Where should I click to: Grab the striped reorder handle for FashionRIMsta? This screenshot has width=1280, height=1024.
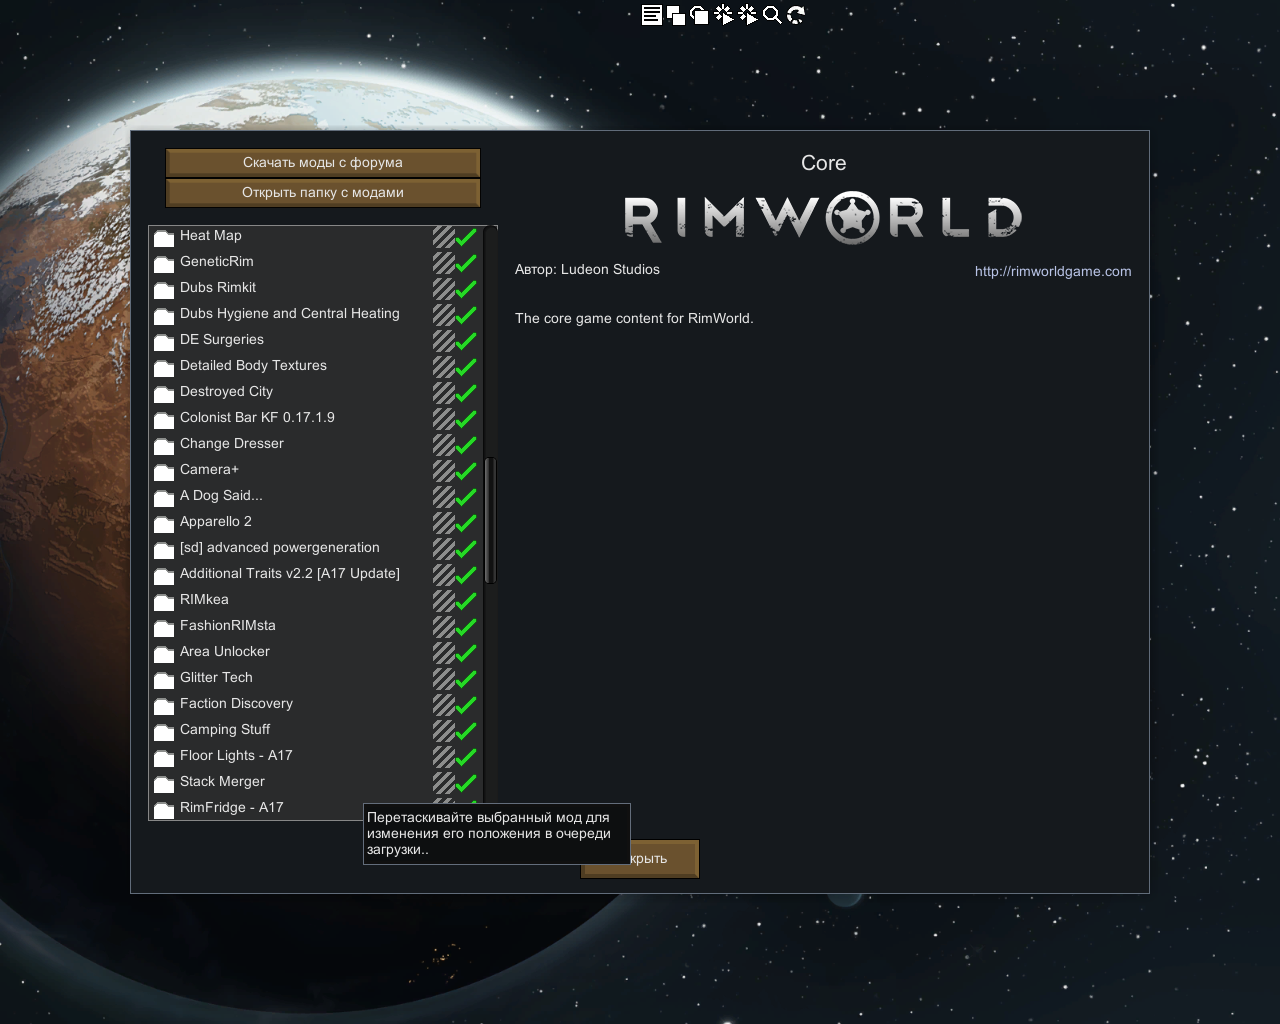click(x=444, y=627)
